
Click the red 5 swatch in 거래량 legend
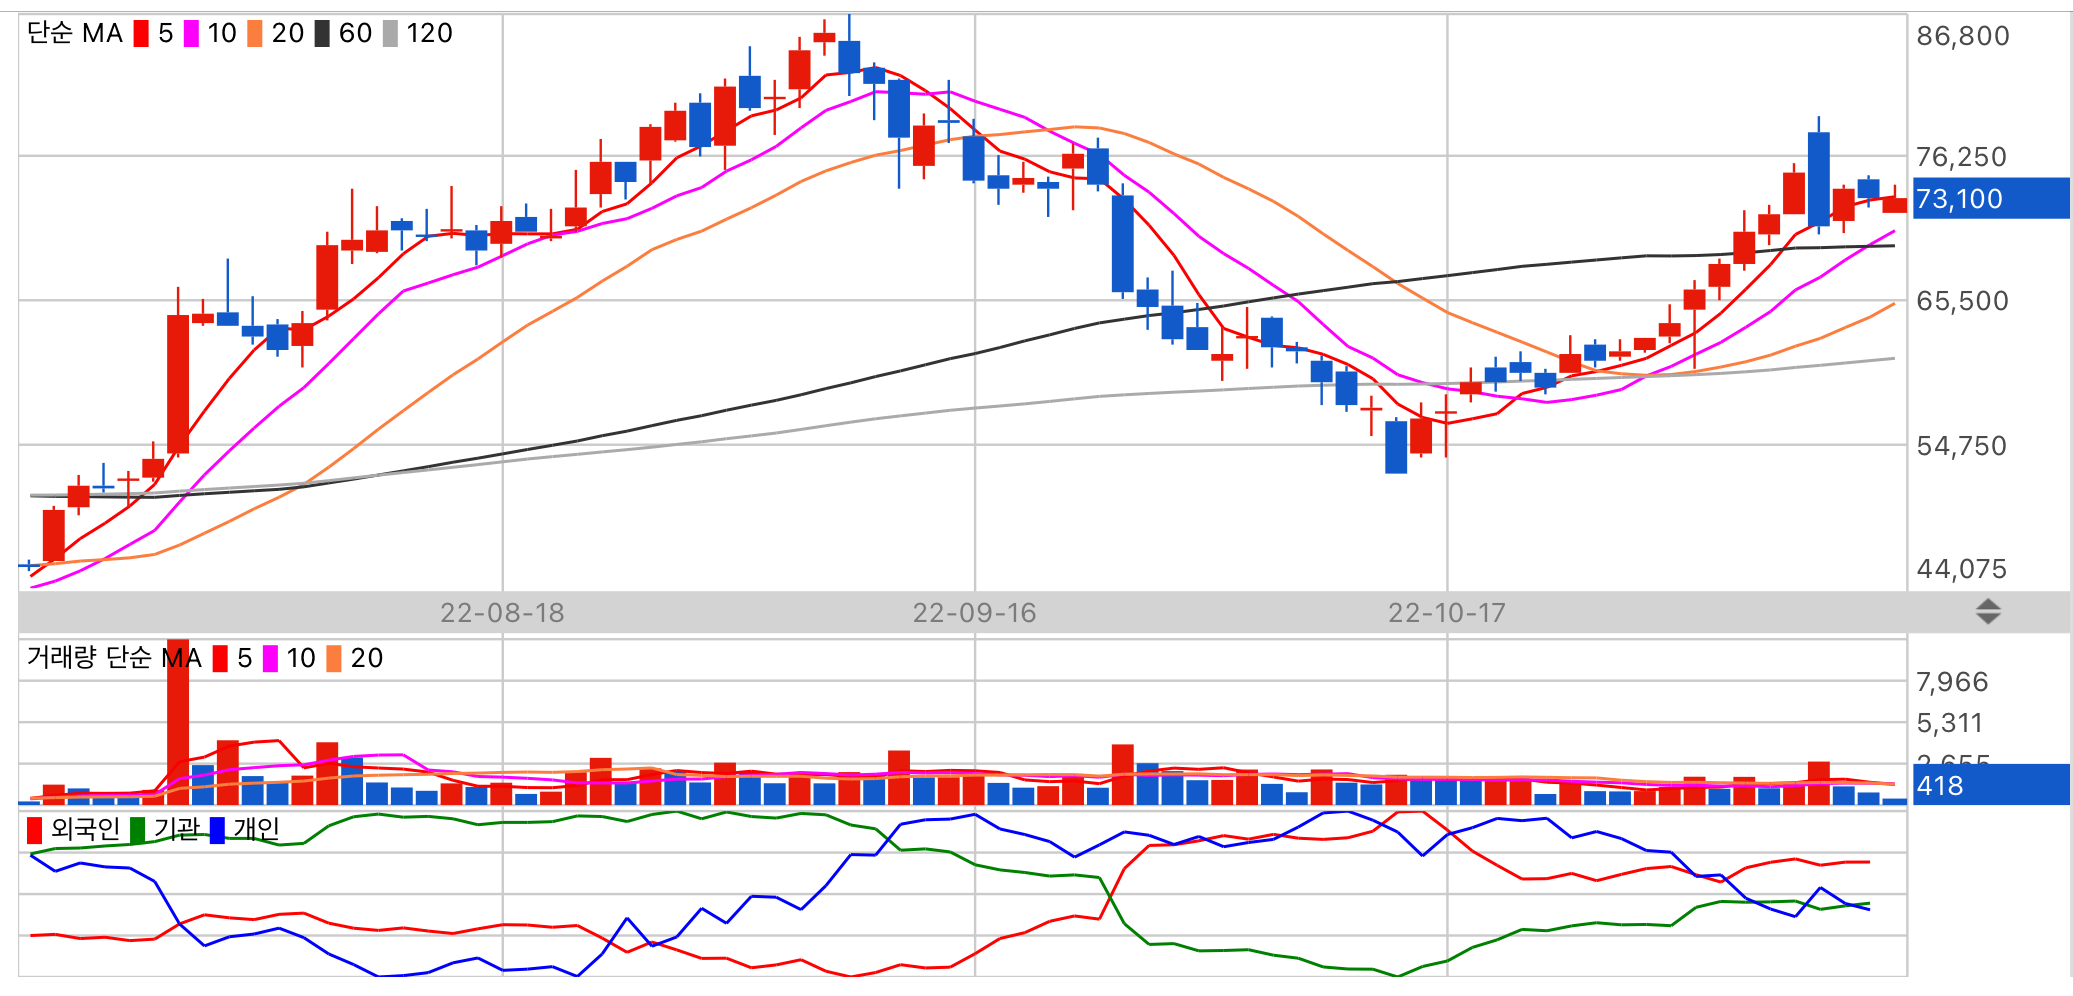click(220, 659)
